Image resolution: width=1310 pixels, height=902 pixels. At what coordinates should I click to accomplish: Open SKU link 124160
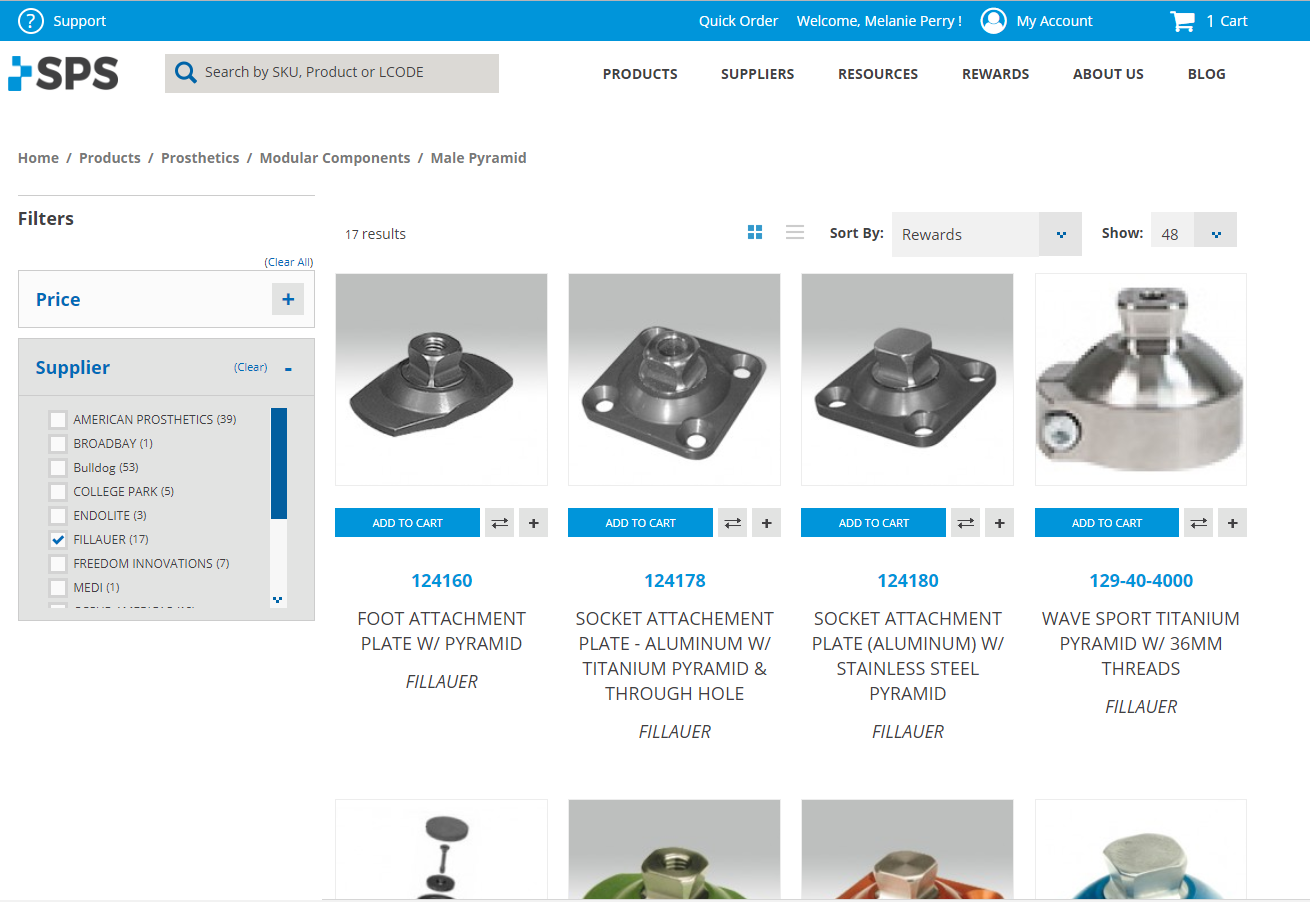pyautogui.click(x=441, y=581)
